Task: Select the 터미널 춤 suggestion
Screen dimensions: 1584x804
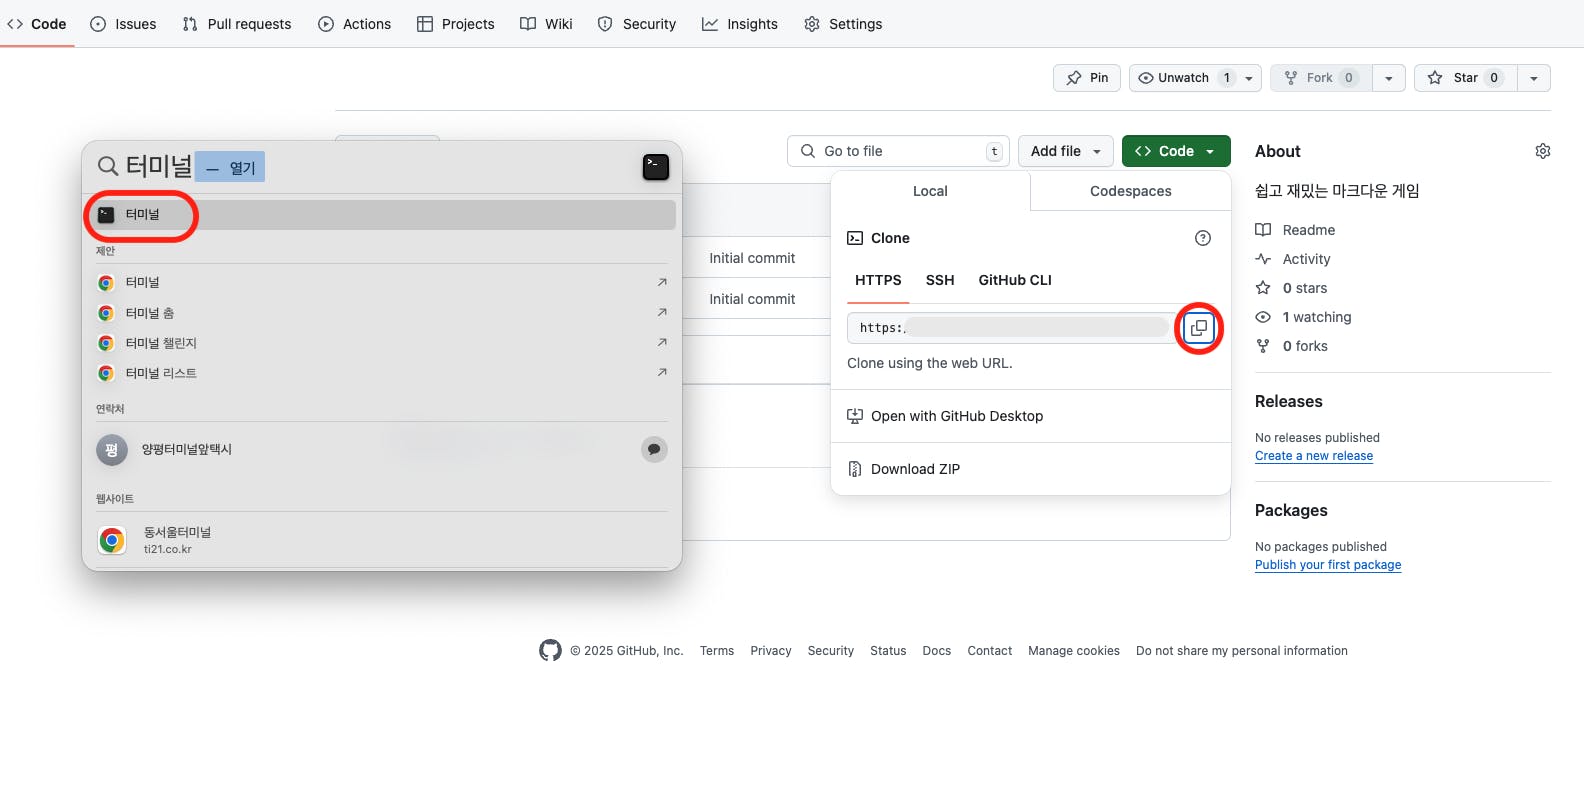Action: tap(382, 313)
